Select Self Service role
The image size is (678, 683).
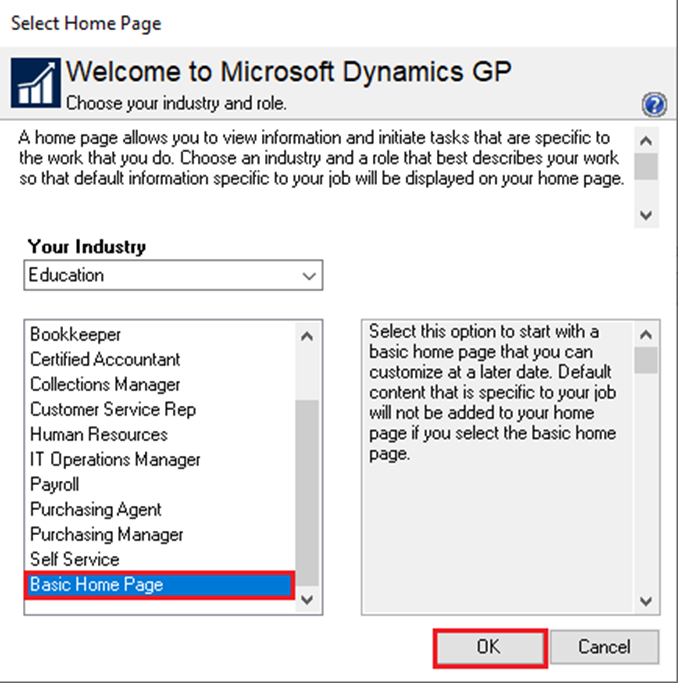[160, 559]
